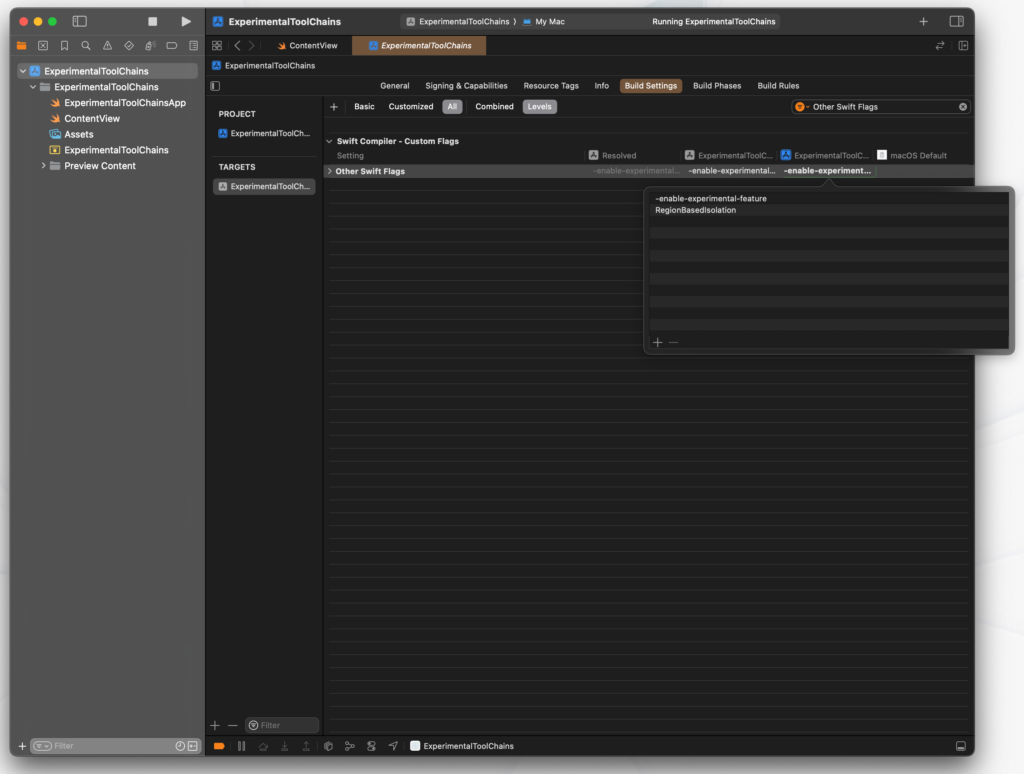Hide the projects and targets list
The height and width of the screenshot is (774, 1024).
[216, 86]
